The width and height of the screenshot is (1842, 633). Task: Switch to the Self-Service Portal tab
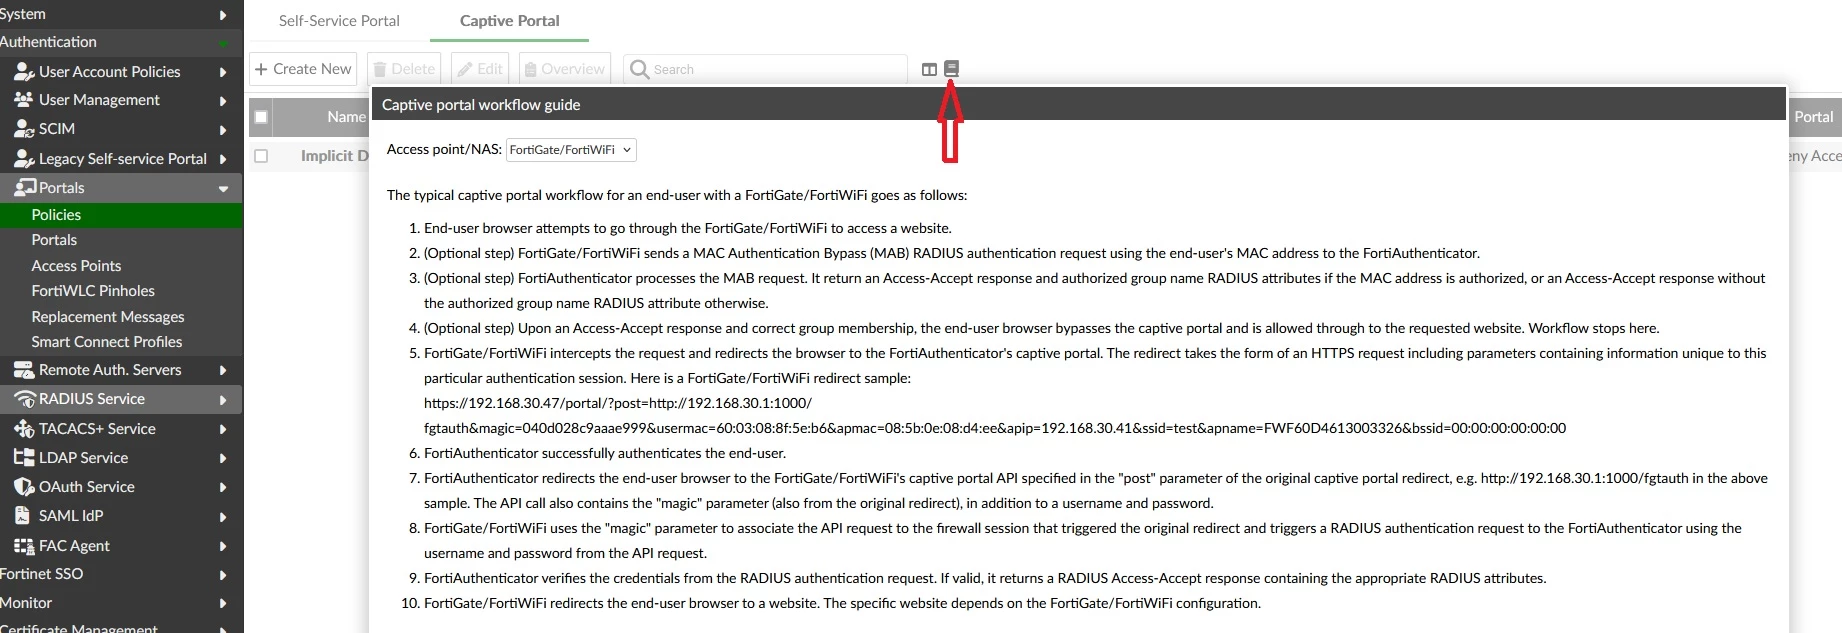pos(339,21)
